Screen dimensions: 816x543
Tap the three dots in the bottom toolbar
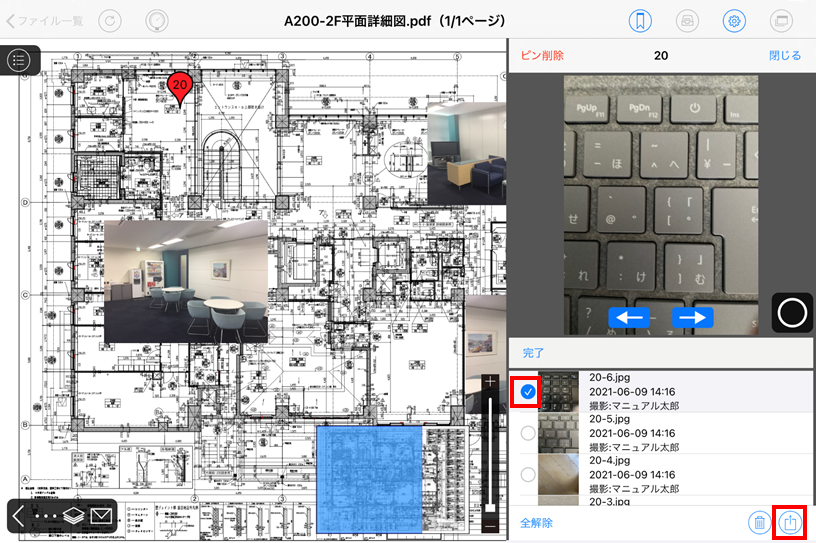pyautogui.click(x=46, y=516)
